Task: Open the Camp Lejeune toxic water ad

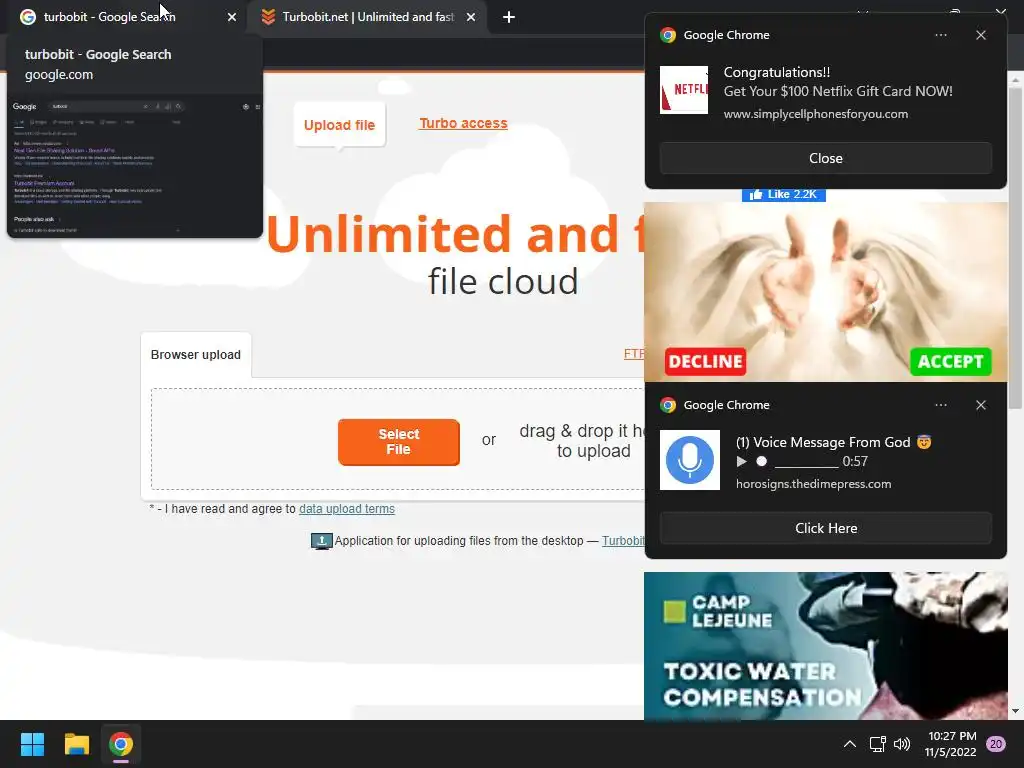Action: coord(825,646)
